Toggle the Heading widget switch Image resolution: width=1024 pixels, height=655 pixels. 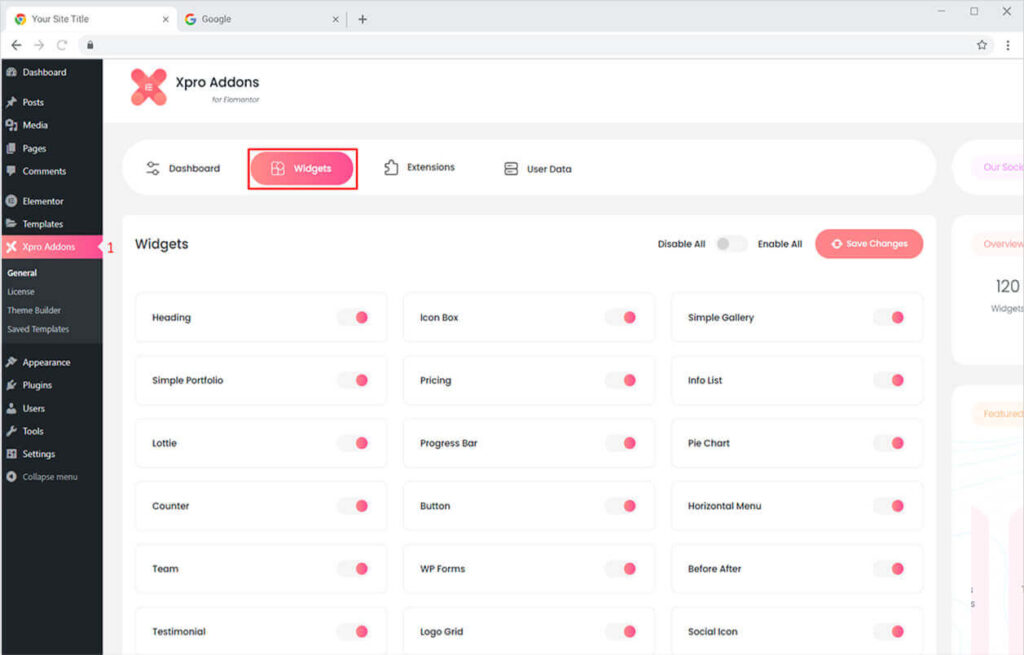pyautogui.click(x=353, y=317)
